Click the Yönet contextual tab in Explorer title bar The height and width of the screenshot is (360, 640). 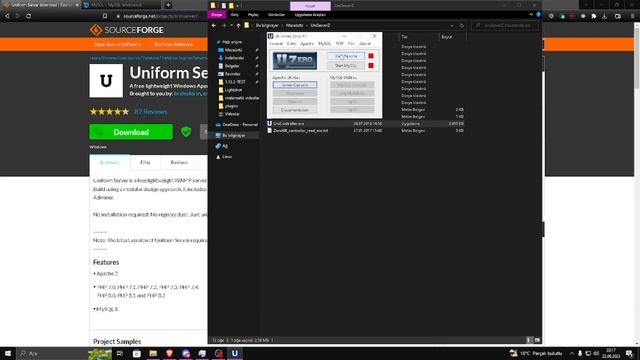pyautogui.click(x=310, y=6)
